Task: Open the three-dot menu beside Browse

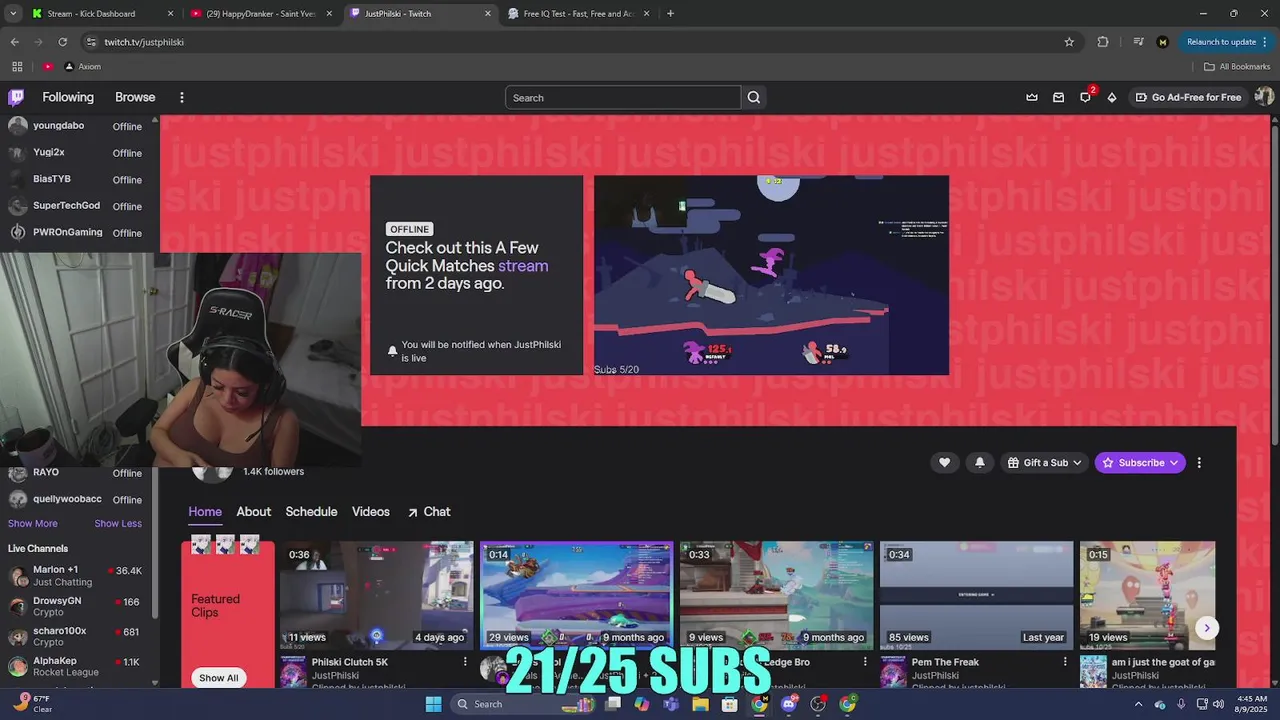Action: 181,97
